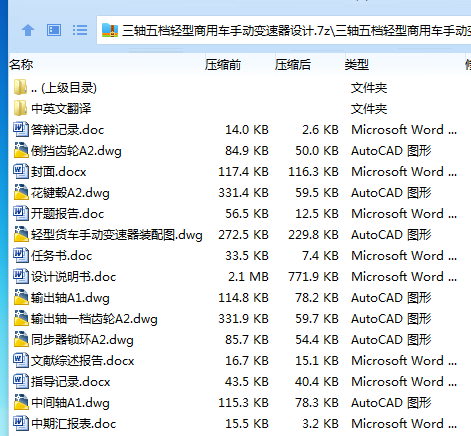The width and height of the screenshot is (471, 436).
Task: Click 59.5 KB compressed size of 花键毂A2.dwg
Action: (317, 193)
